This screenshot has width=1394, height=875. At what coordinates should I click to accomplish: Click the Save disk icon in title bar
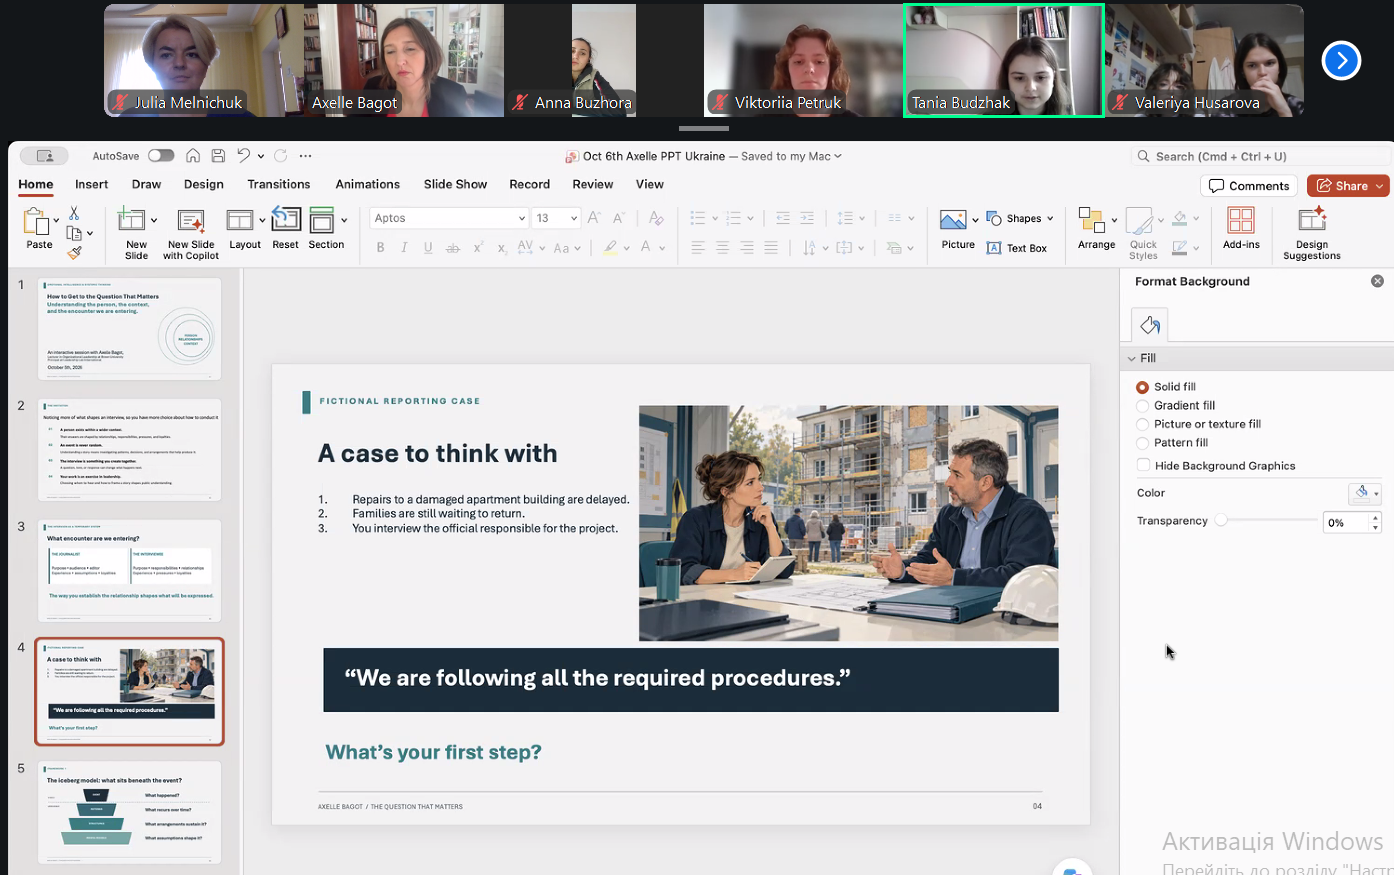(218, 156)
